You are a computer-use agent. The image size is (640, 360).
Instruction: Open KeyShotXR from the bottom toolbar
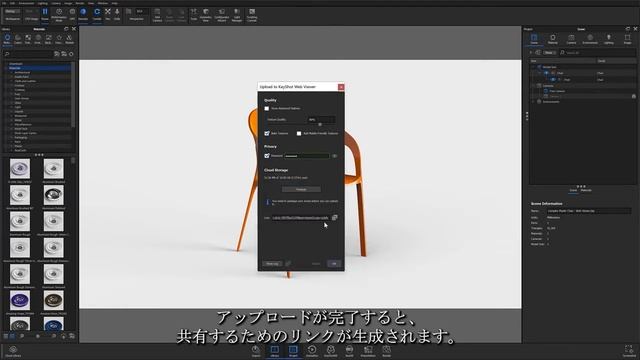point(331,351)
